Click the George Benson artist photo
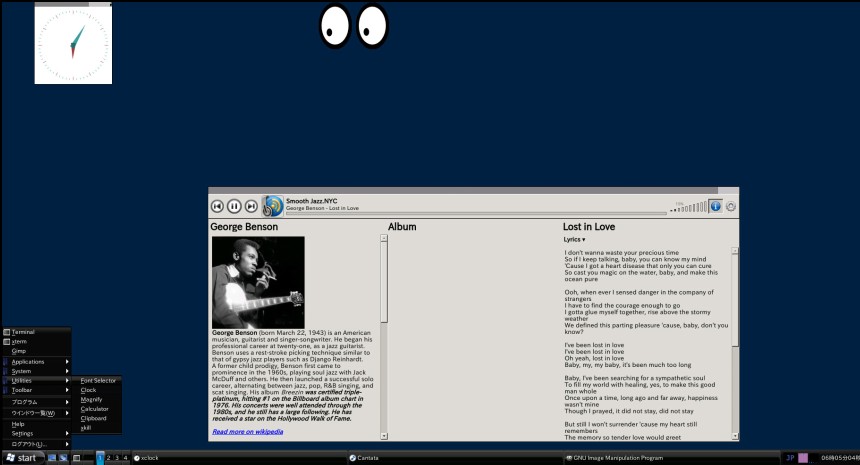 (258, 282)
